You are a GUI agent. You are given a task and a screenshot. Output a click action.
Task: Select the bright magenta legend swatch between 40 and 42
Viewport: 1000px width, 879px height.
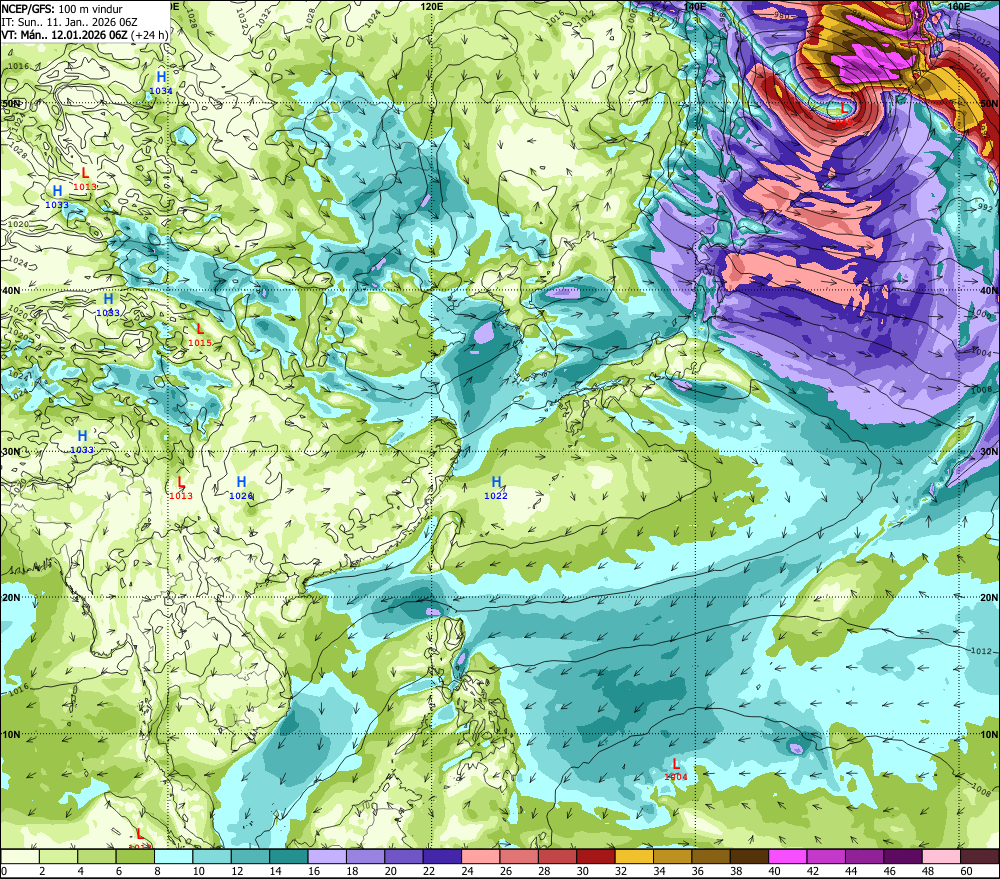point(788,857)
